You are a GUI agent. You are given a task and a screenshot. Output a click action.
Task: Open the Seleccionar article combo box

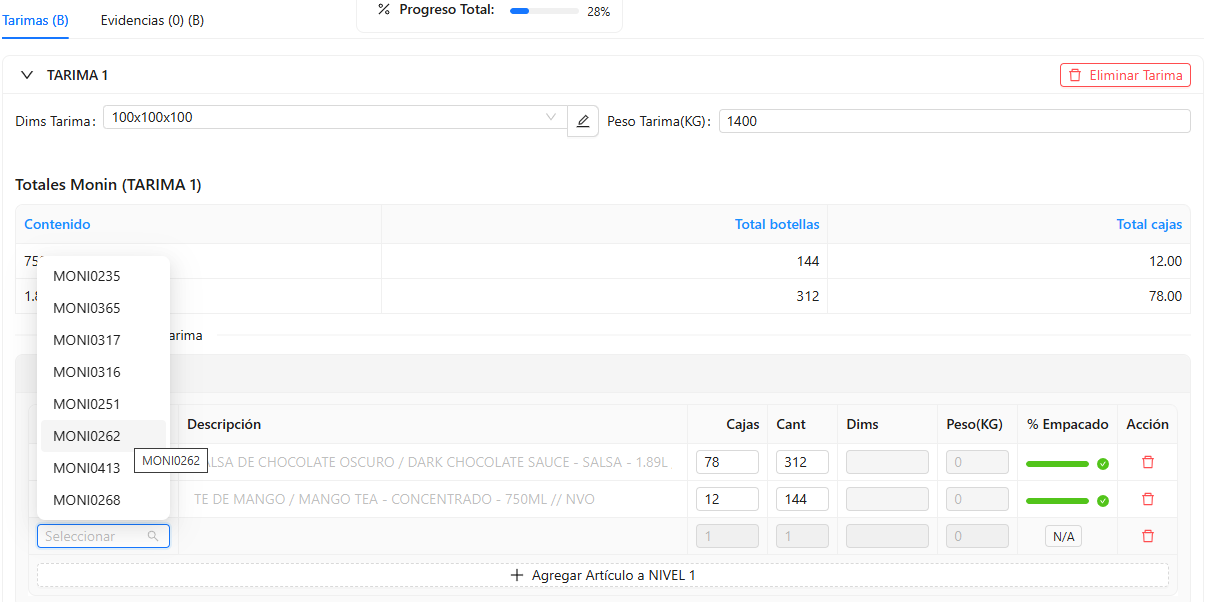(103, 536)
